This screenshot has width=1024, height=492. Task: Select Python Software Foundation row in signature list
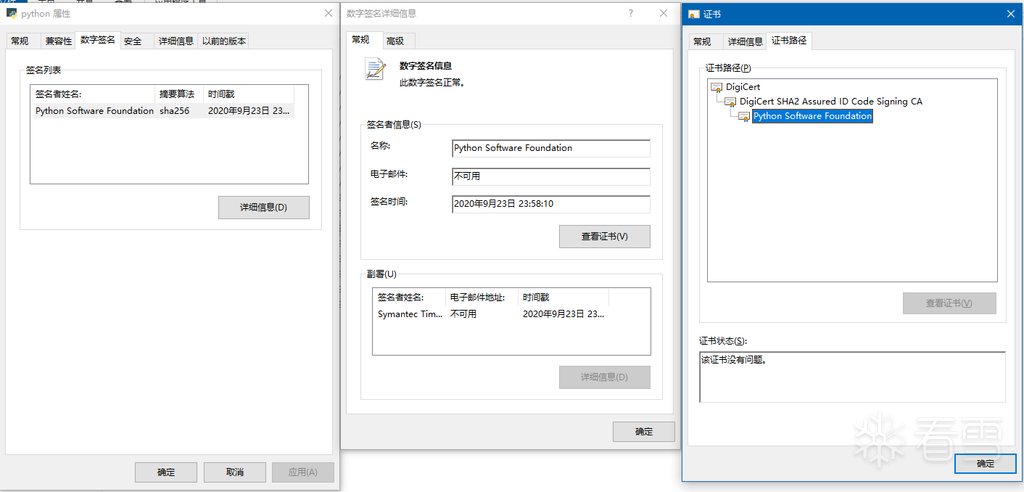coord(164,111)
